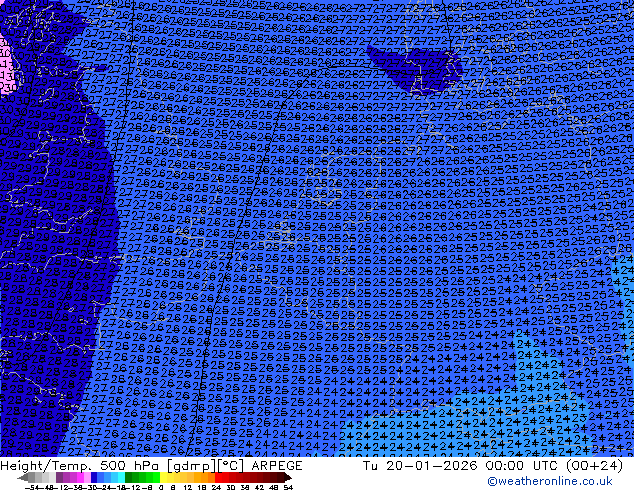The height and width of the screenshot is (490, 634).
Task: Click the (00+24) forecast hour label
Action: tap(594, 466)
